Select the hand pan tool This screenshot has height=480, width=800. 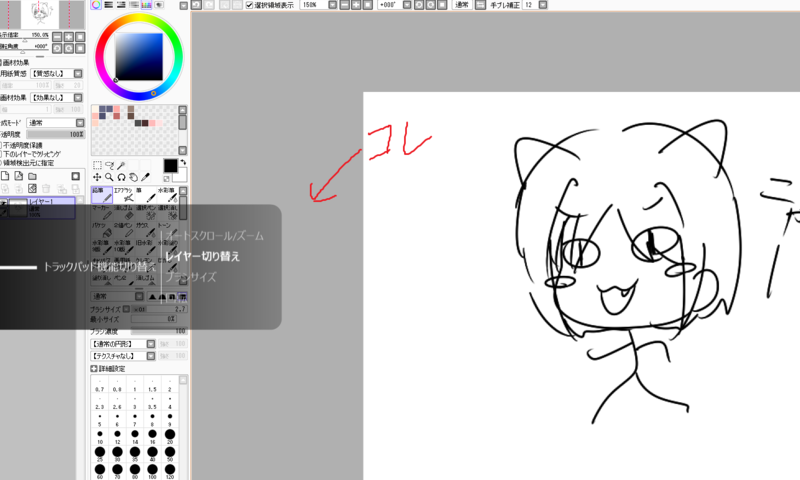[x=133, y=177]
